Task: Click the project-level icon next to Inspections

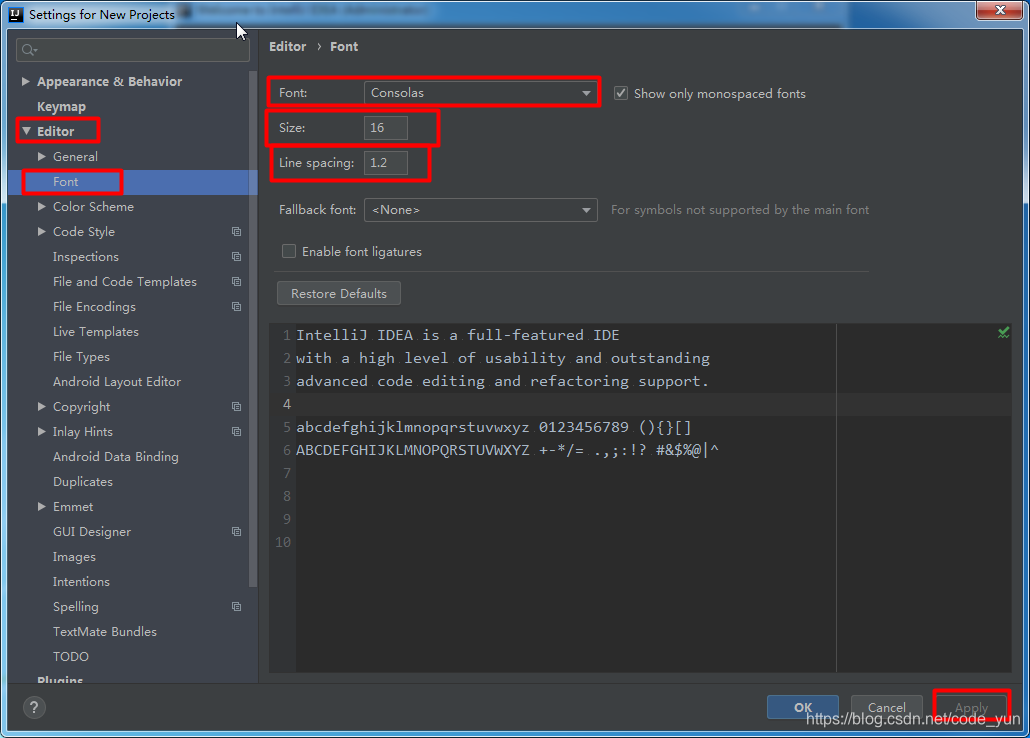Action: [x=236, y=257]
